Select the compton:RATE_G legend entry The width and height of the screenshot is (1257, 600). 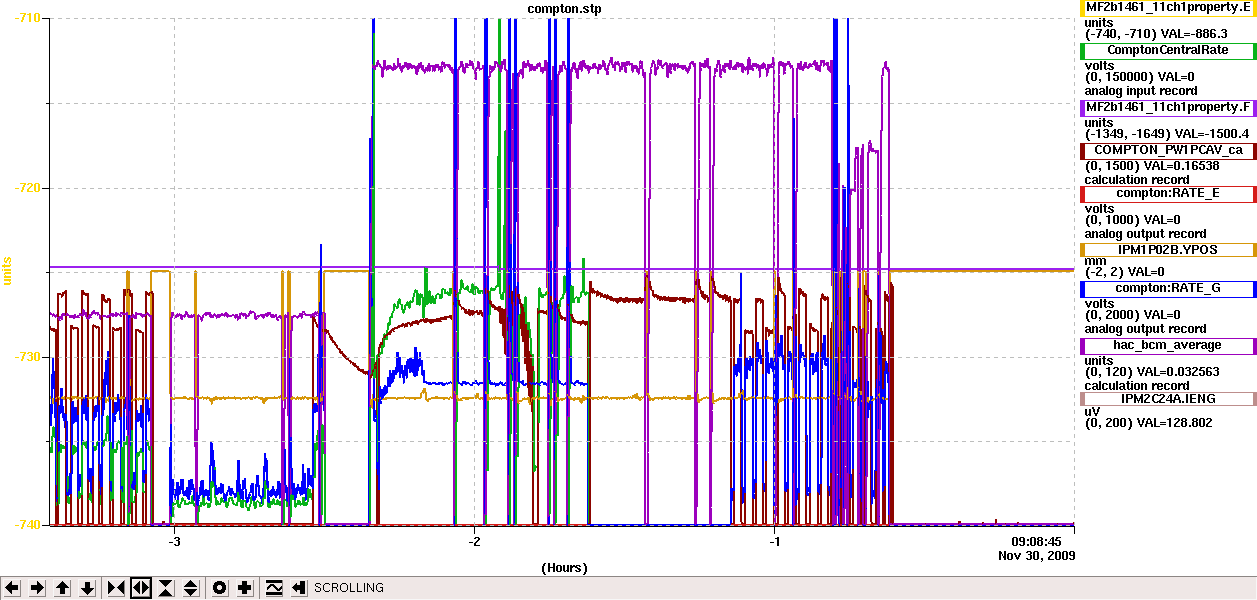[1168, 288]
